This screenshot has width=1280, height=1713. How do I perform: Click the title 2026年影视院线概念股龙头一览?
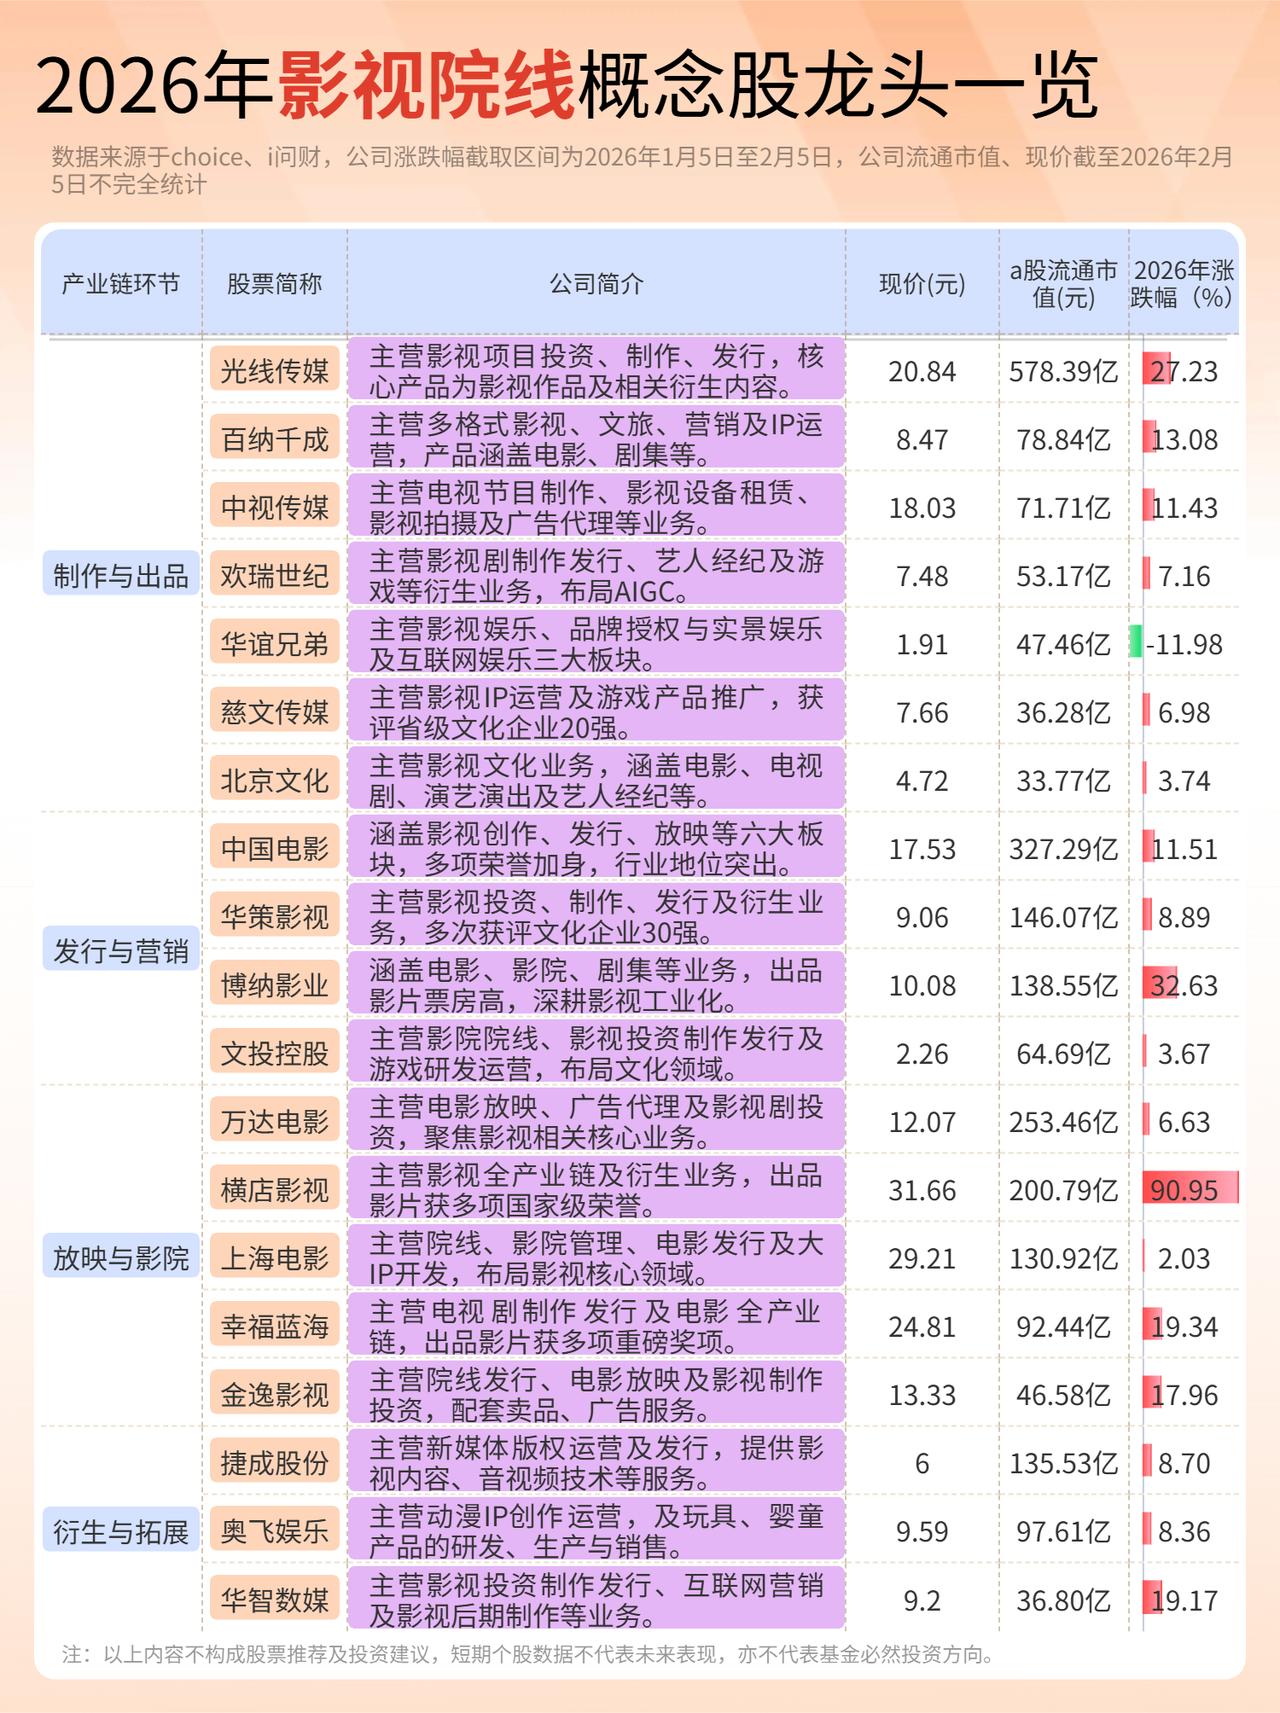tap(567, 85)
